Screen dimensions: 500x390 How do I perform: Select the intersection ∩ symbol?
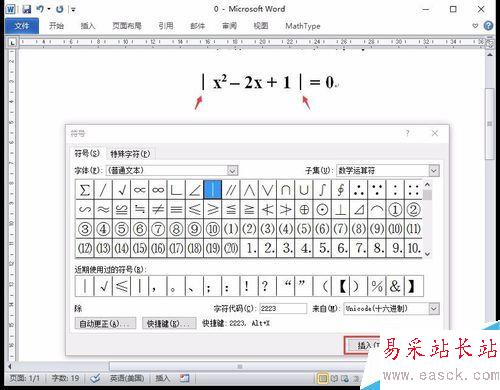pyautogui.click(x=286, y=190)
